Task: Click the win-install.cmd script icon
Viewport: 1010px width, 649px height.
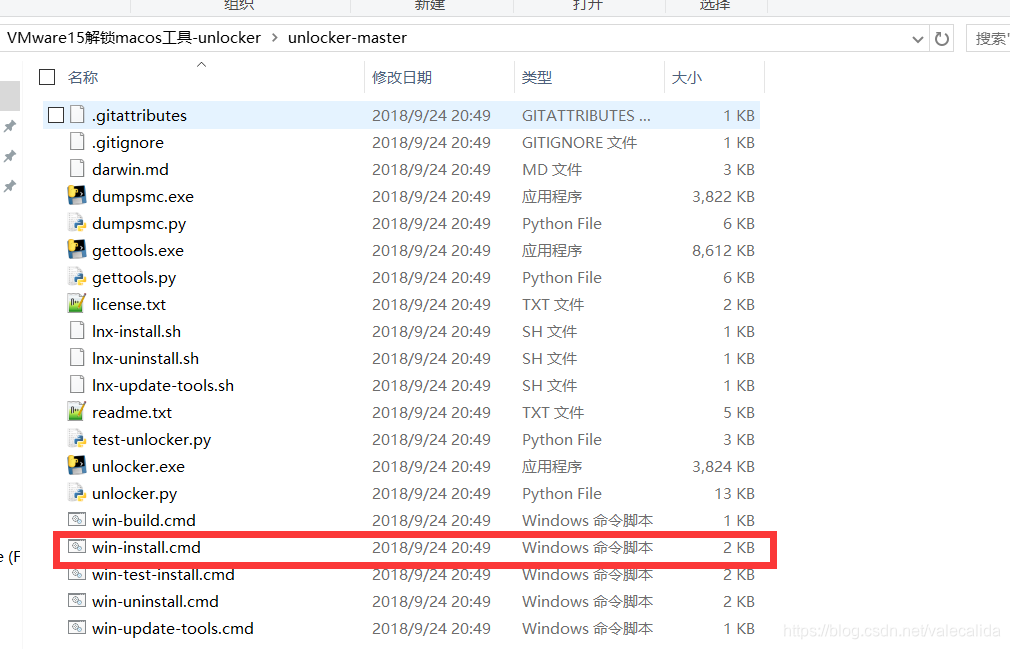Action: point(77,547)
